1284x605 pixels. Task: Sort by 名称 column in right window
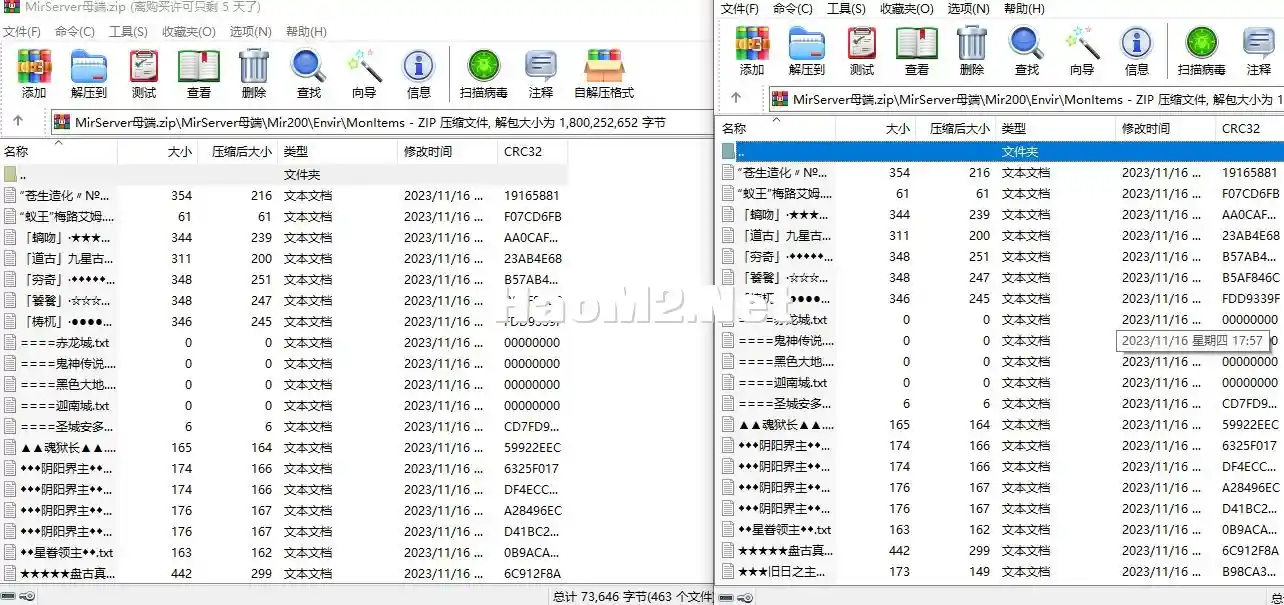click(x=777, y=129)
